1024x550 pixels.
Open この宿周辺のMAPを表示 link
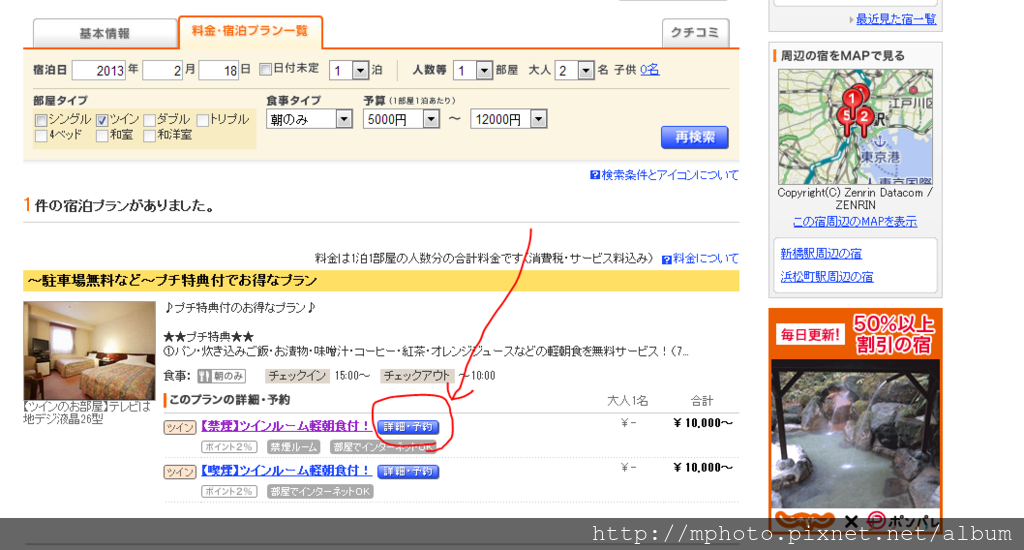(x=855, y=222)
